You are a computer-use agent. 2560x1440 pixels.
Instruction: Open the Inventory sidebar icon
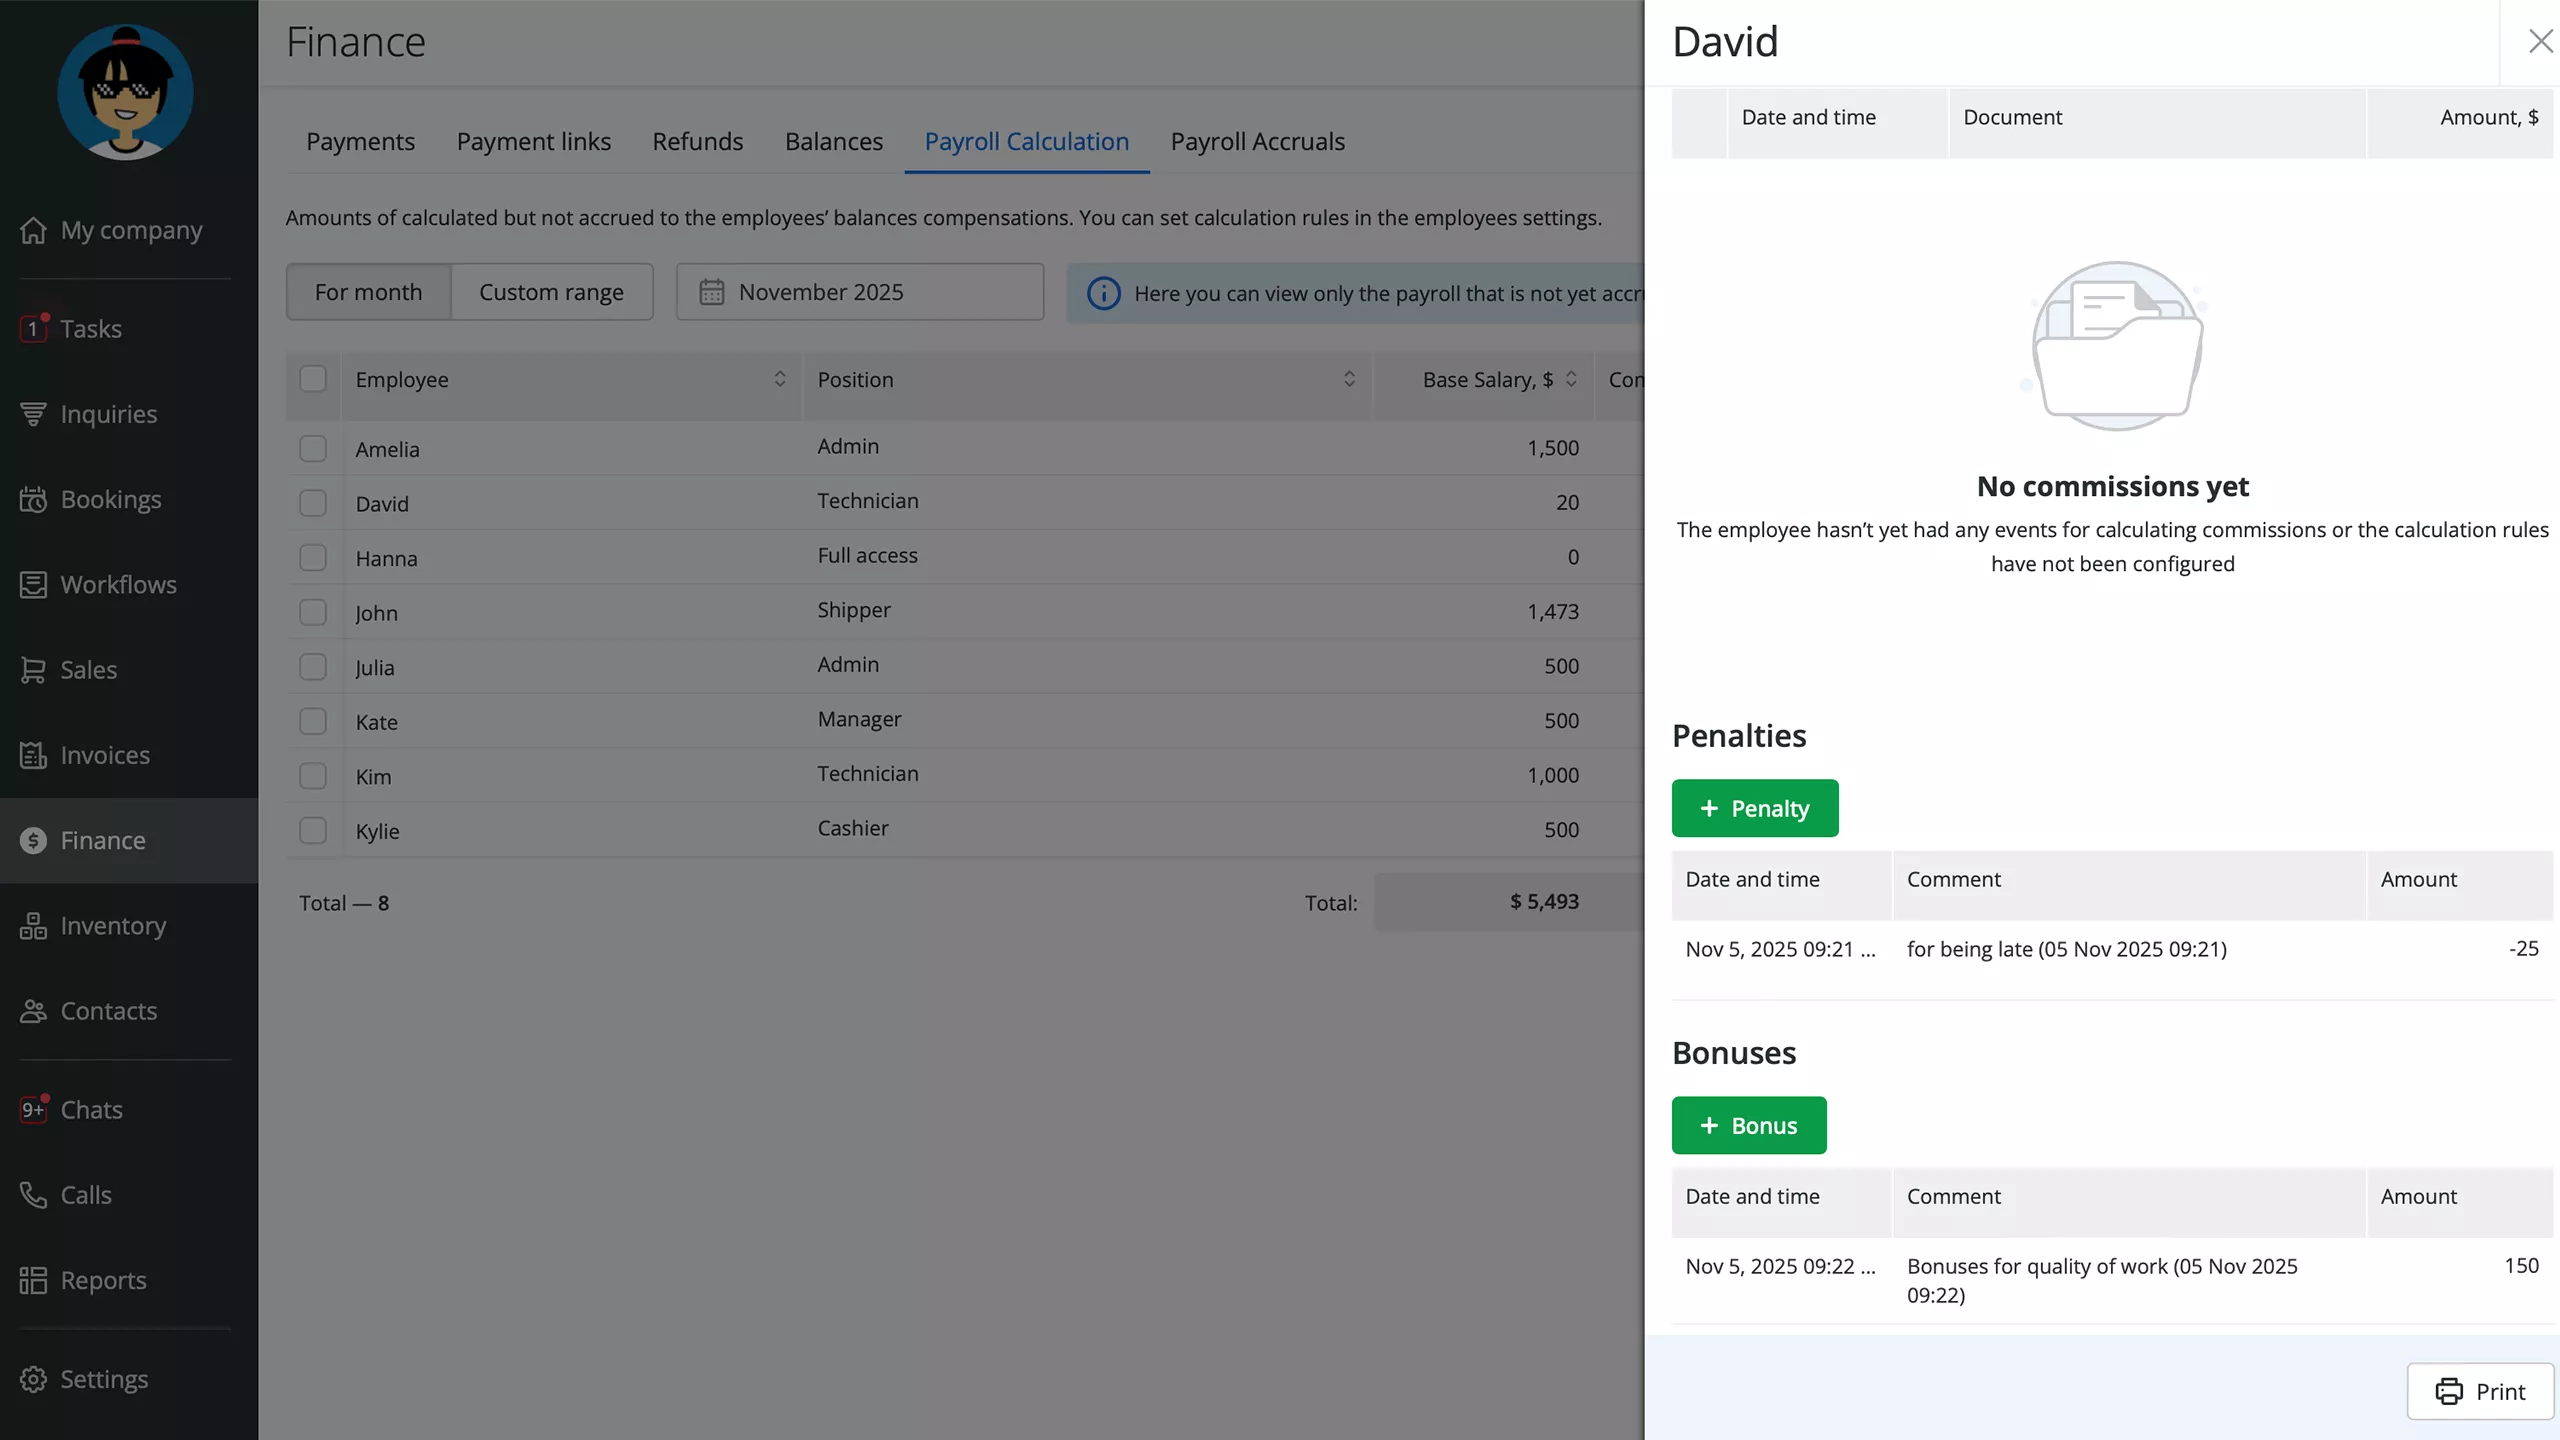coord(33,926)
